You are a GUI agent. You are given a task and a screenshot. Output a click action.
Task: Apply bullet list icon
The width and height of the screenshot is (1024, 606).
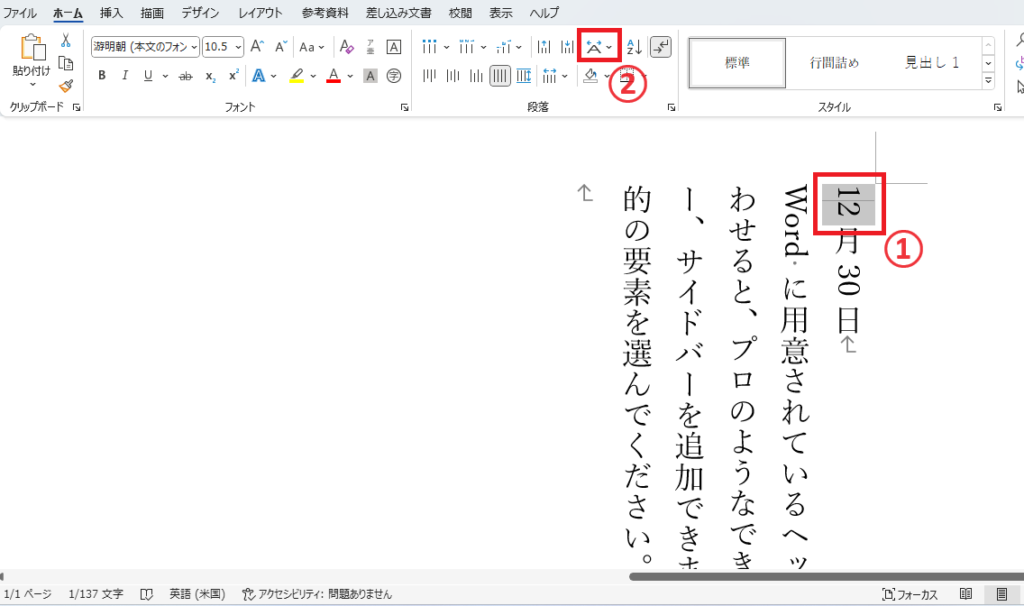click(x=429, y=46)
